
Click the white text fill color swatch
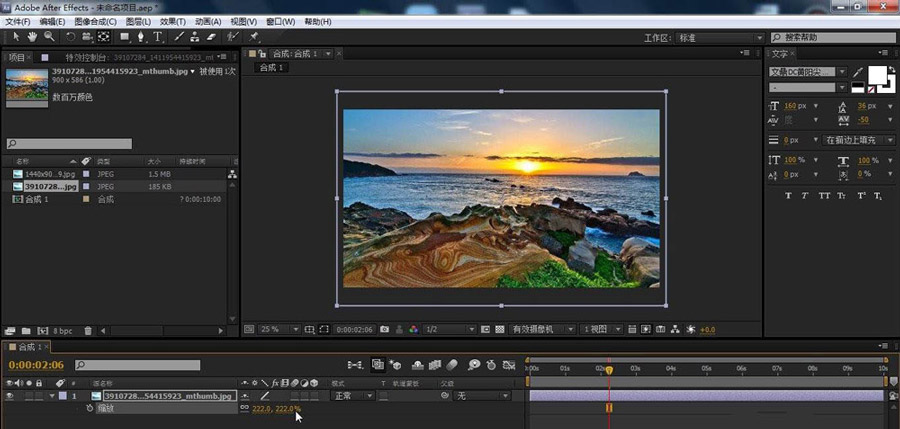(x=878, y=74)
